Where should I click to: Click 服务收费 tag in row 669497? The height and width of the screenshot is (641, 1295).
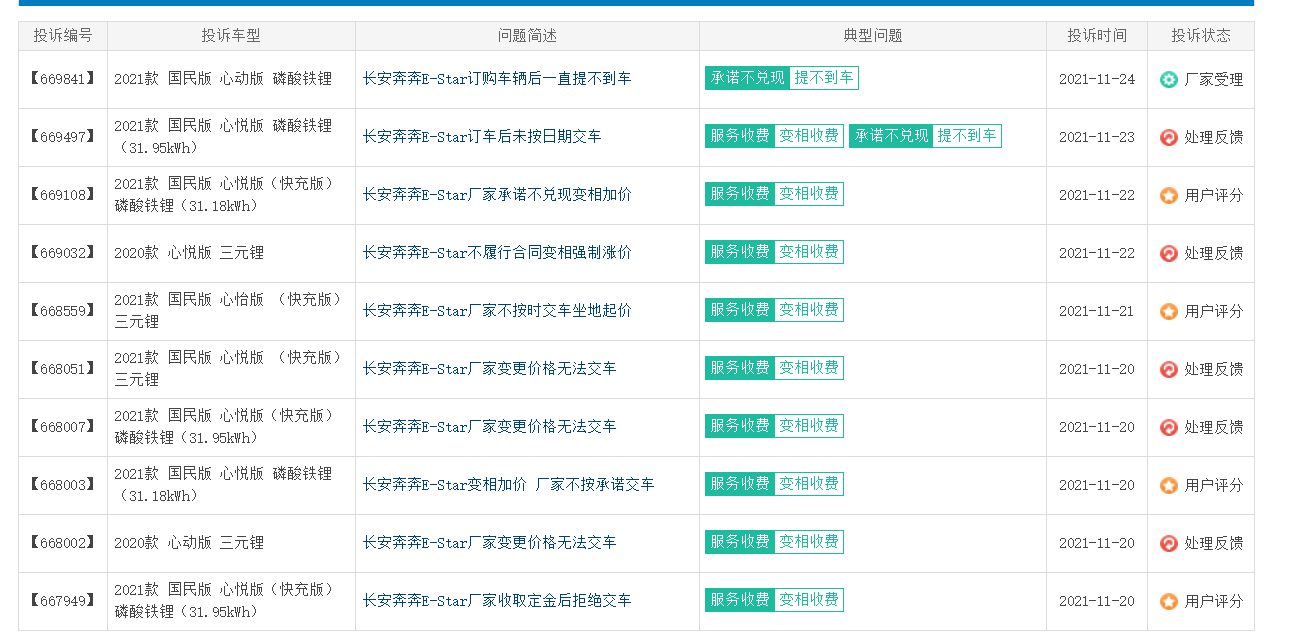pos(740,136)
